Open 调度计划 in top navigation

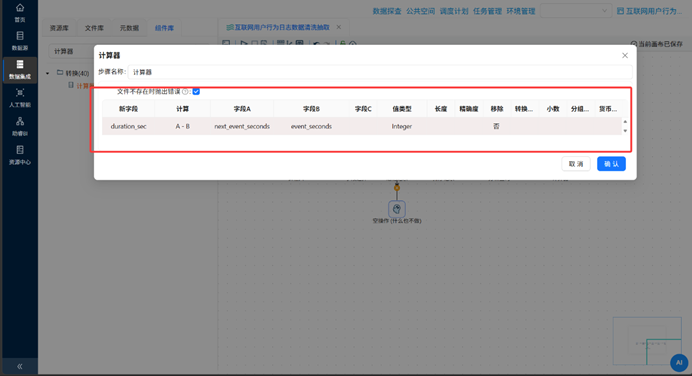454,11
